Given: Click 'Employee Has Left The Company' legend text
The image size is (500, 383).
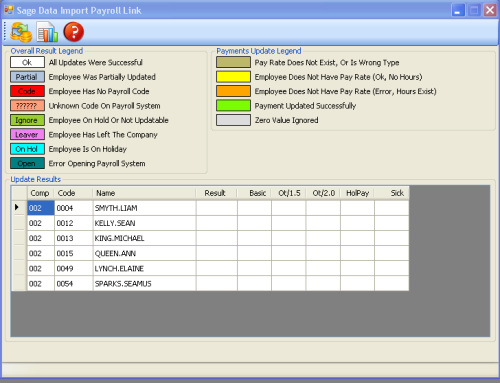Looking at the screenshot, I should (103, 135).
